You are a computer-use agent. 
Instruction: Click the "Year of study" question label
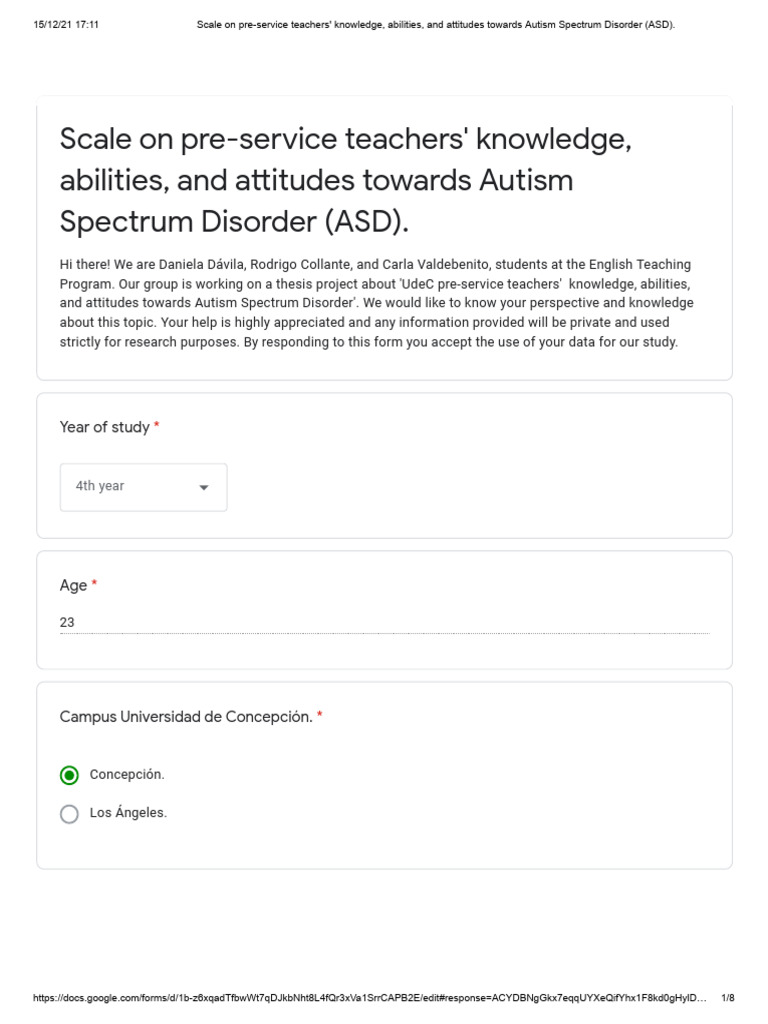[104, 427]
